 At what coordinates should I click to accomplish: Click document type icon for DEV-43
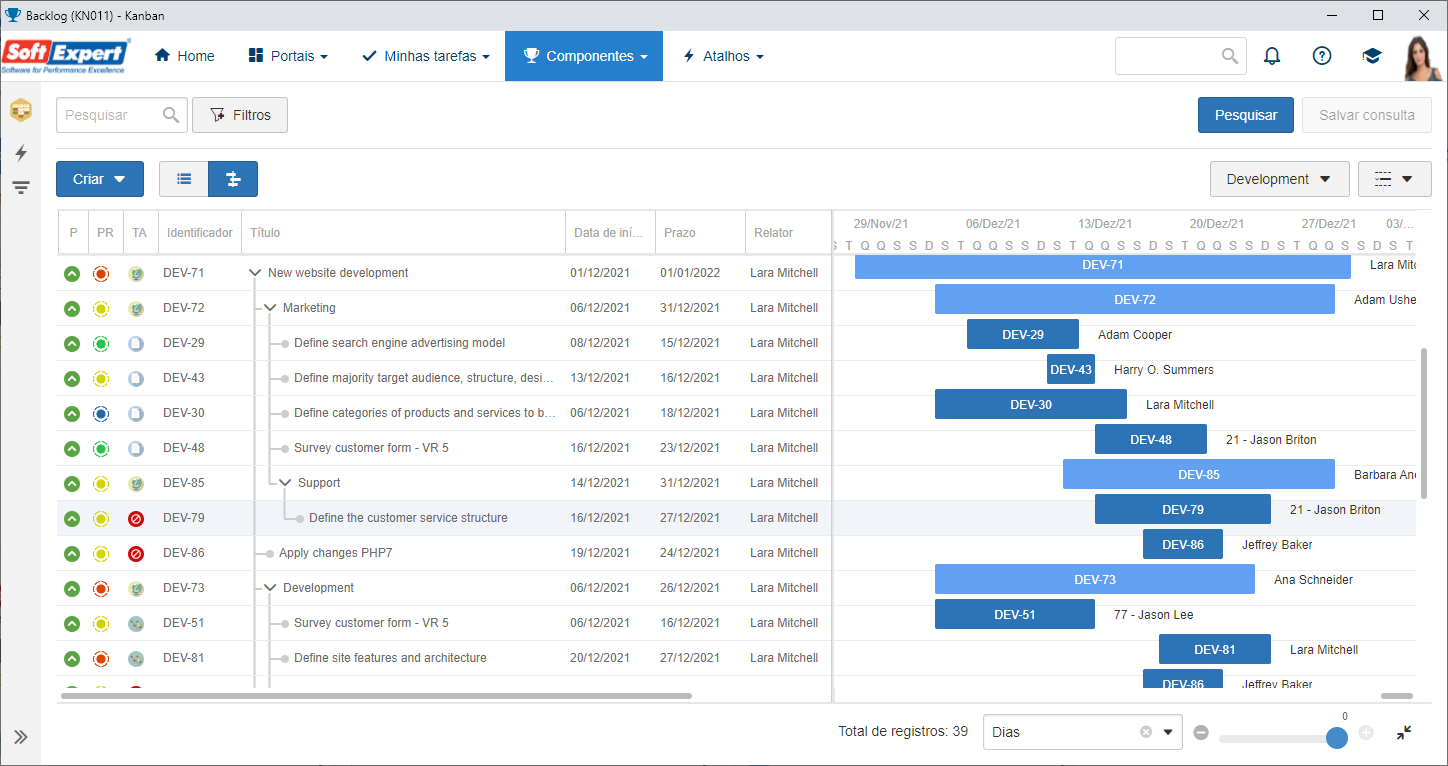[136, 378]
